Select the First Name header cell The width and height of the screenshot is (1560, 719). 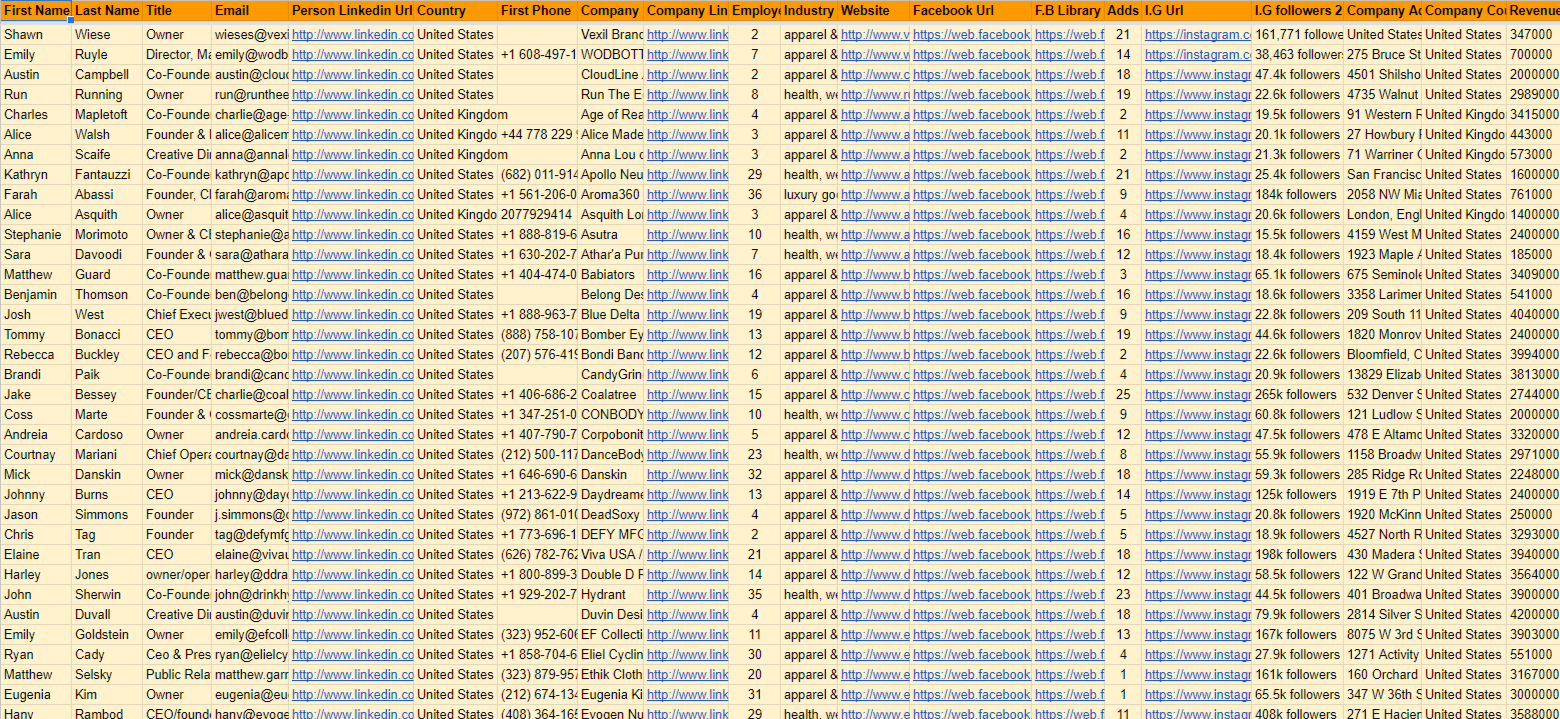36,11
